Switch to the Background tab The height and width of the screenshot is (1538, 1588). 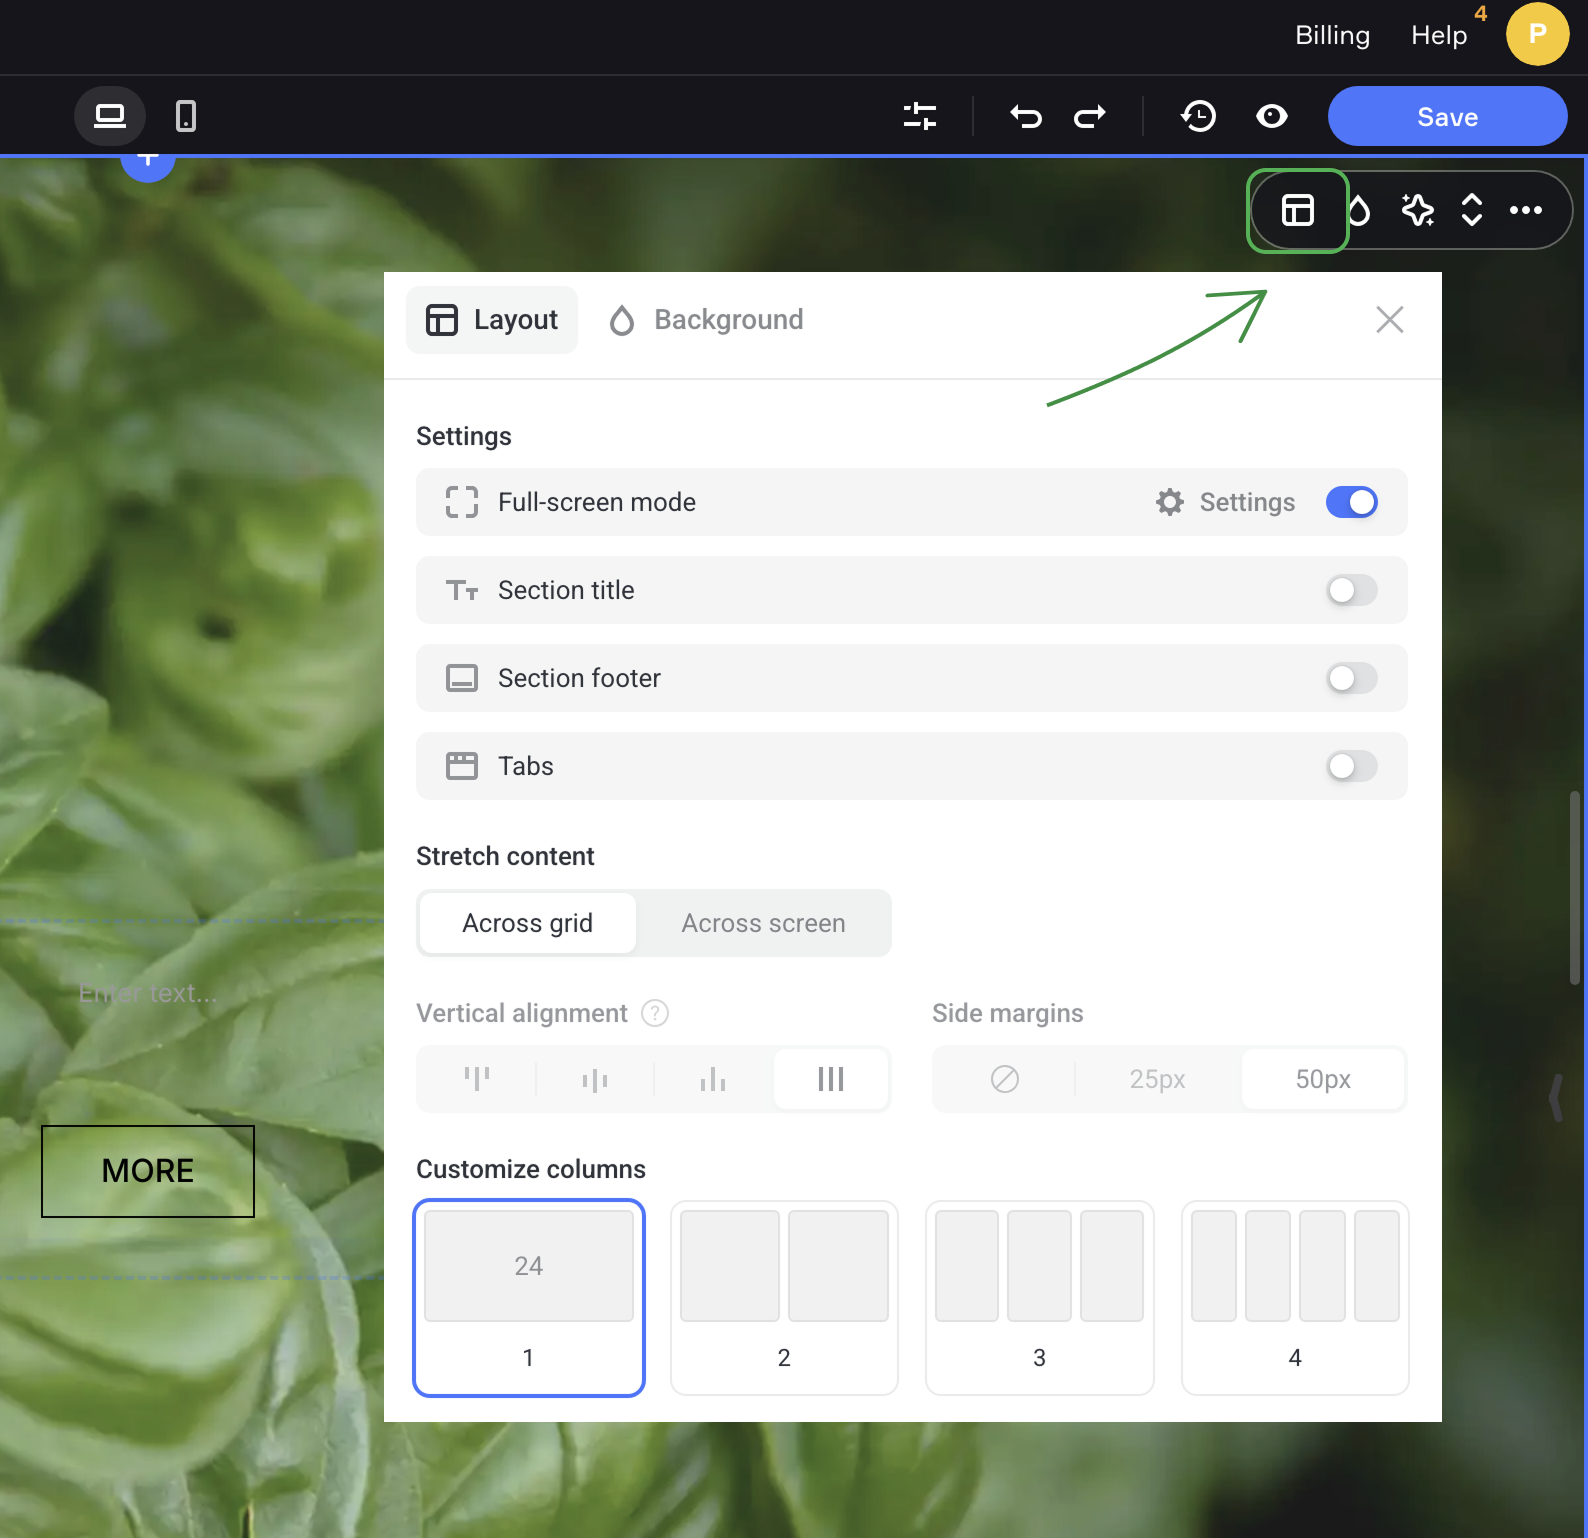(706, 320)
